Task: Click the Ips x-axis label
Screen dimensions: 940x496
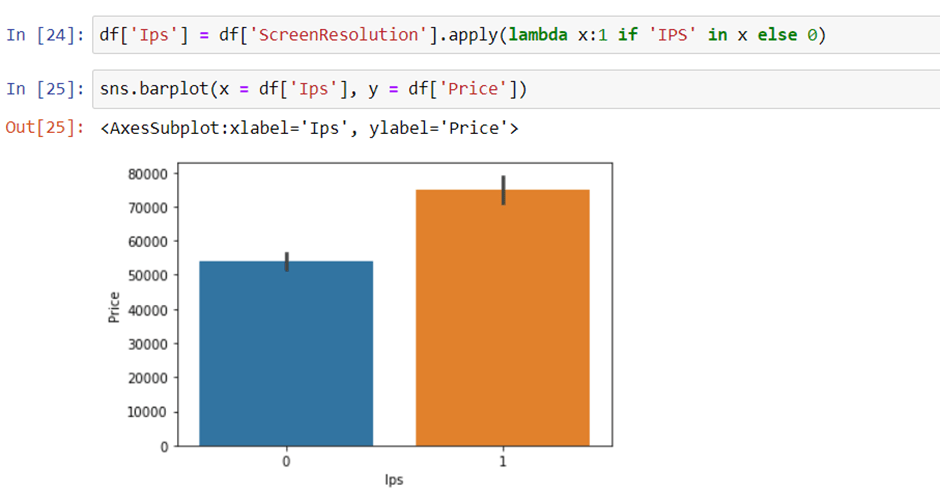Action: pos(394,480)
